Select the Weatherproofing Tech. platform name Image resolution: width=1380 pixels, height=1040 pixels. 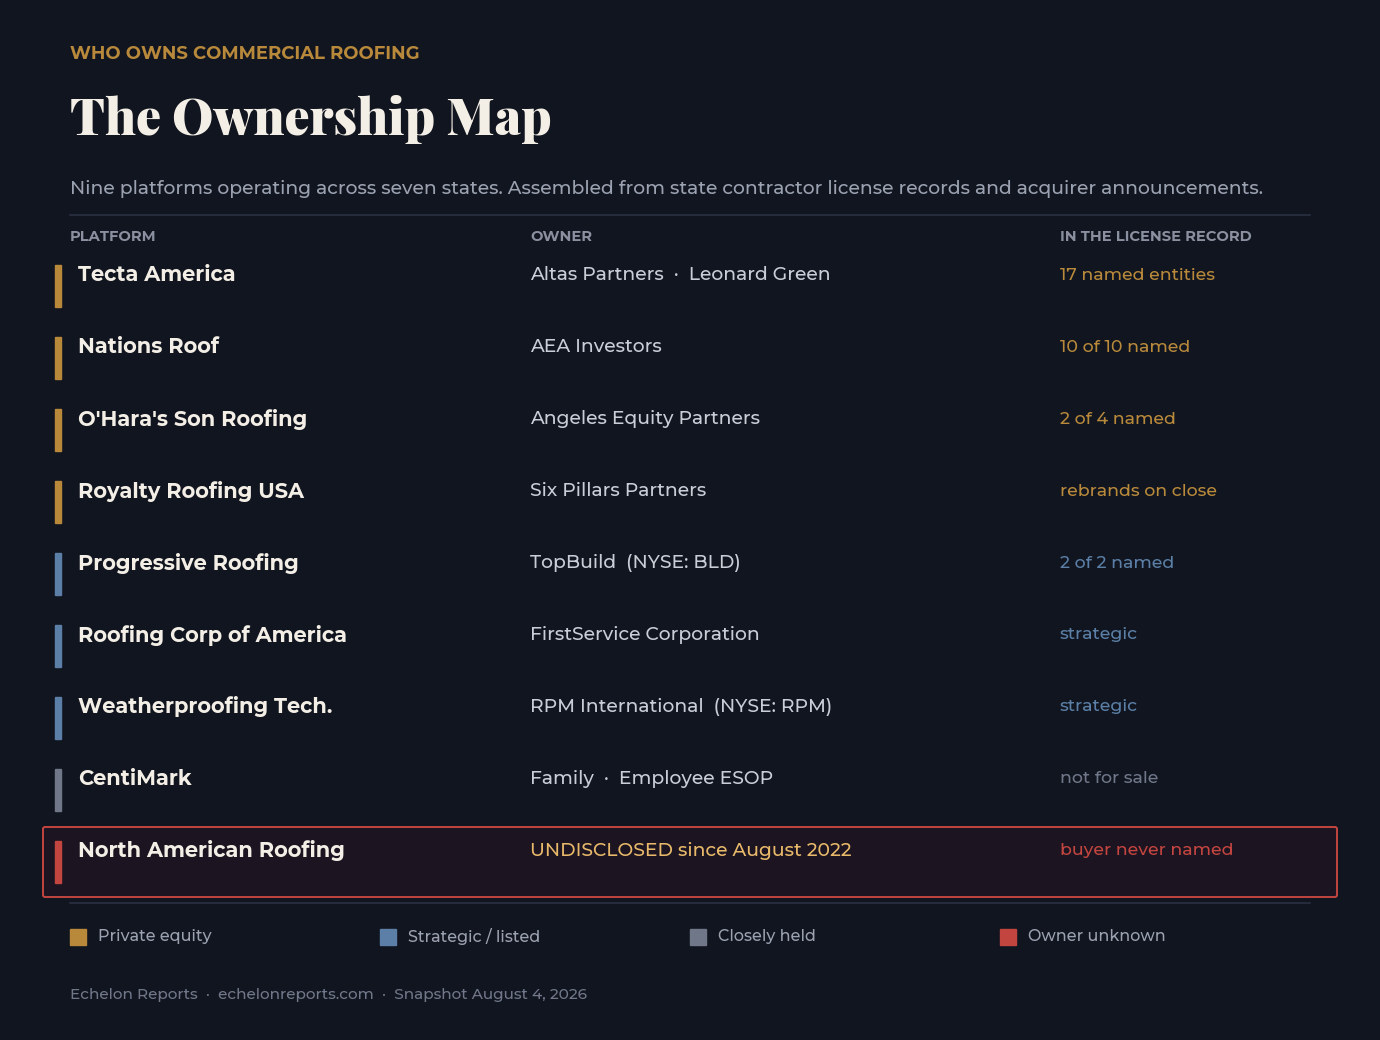pyautogui.click(x=205, y=706)
